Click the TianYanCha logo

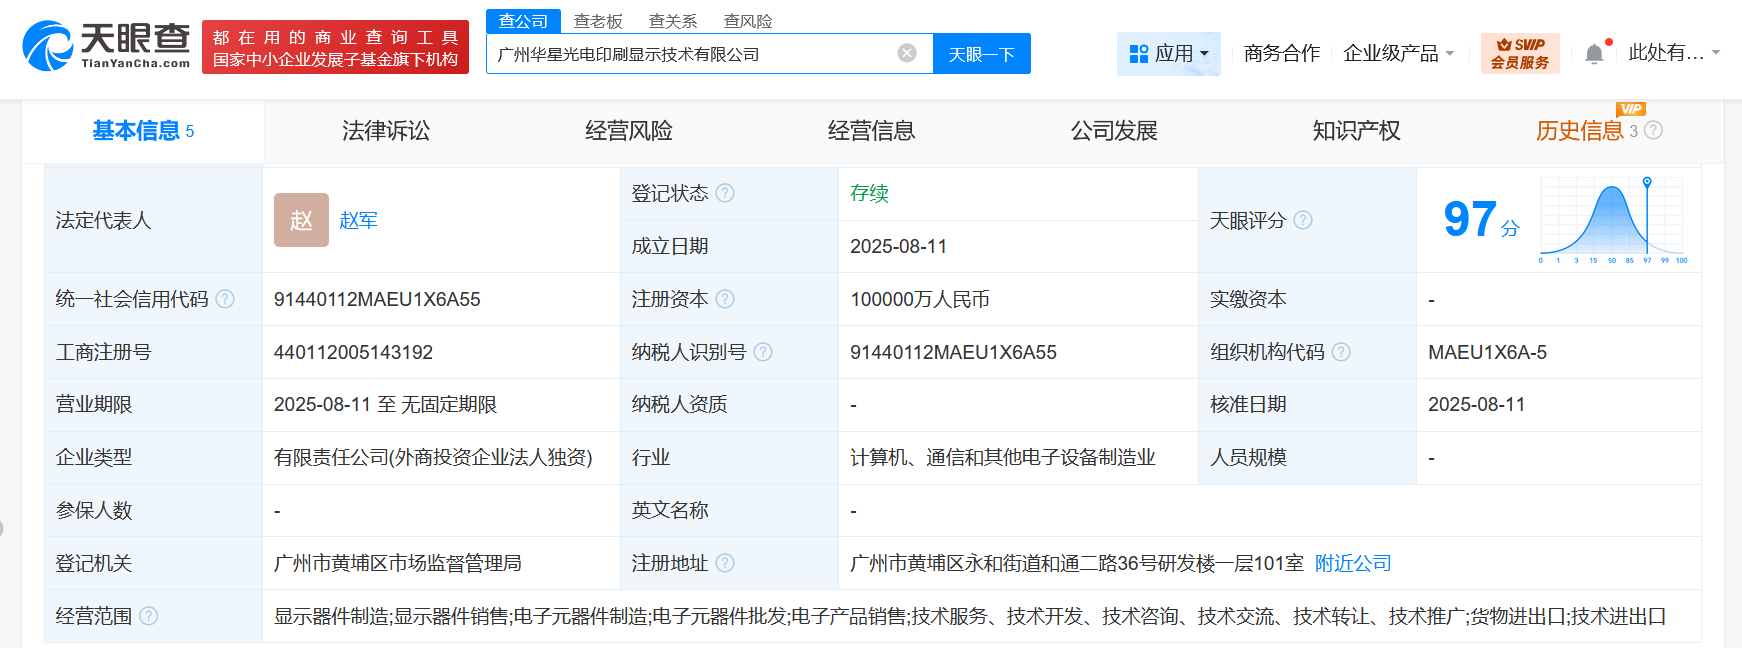106,46
